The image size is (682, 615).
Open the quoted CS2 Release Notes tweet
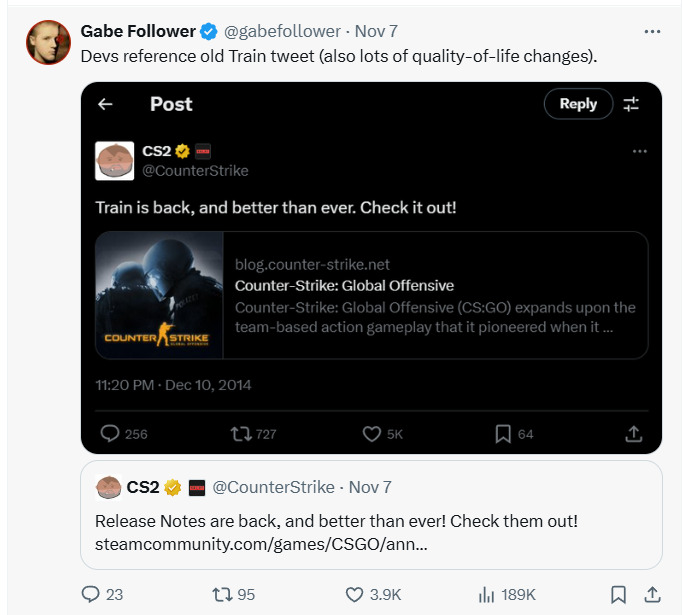click(371, 520)
